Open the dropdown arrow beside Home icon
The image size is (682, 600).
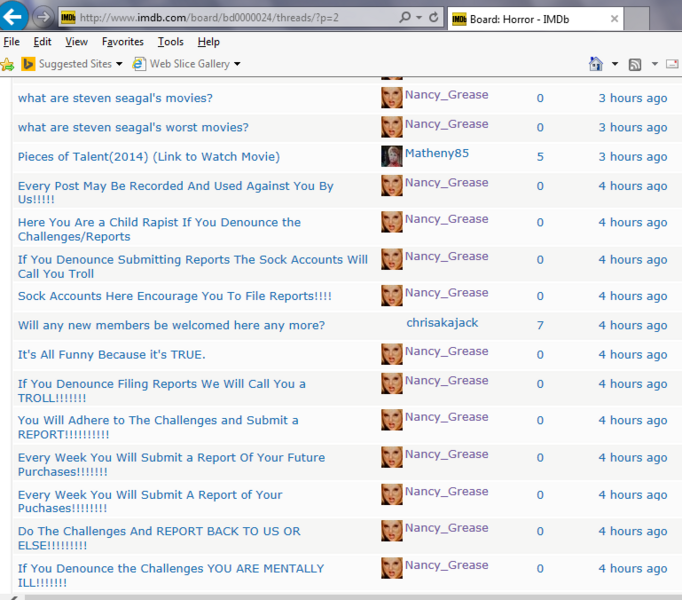[x=615, y=64]
